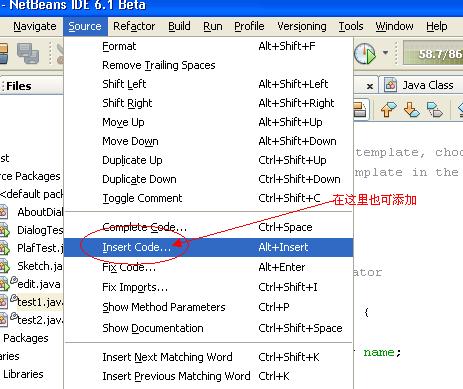The width and height of the screenshot is (463, 389).
Task: Select Fix Imports... menu entry
Action: click(208, 287)
